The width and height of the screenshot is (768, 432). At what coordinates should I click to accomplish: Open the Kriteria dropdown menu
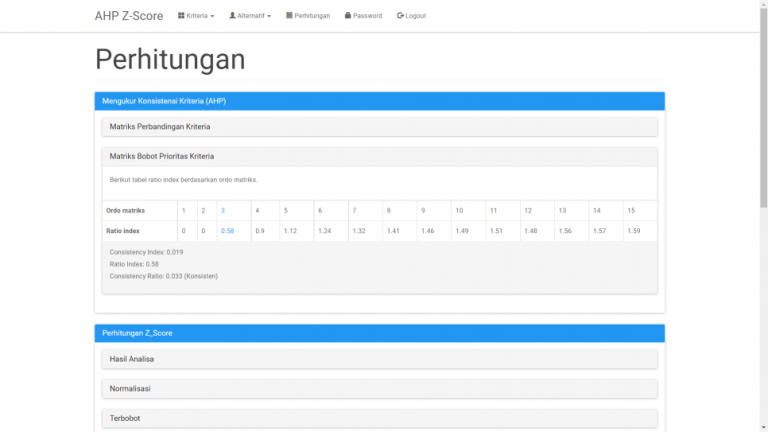click(196, 16)
